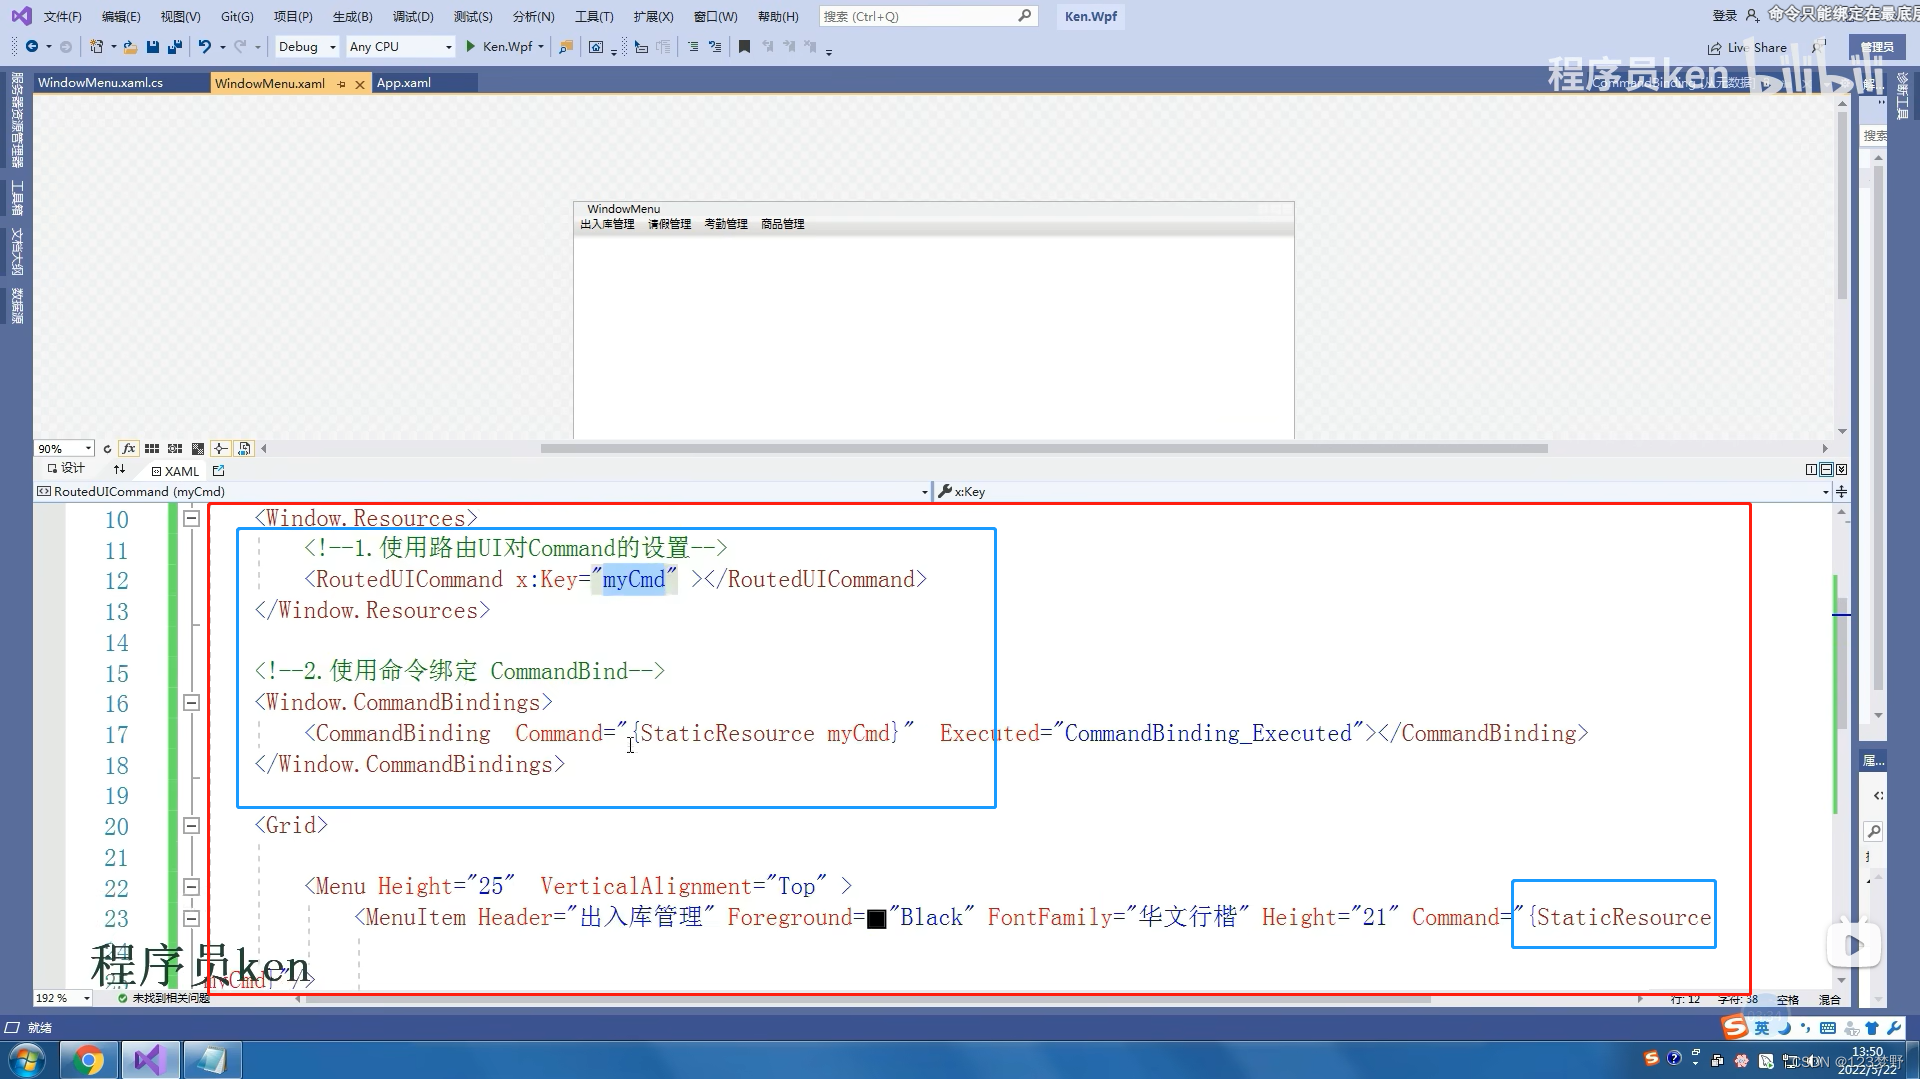The width and height of the screenshot is (1920, 1079).
Task: Collapse the Grid region at line 20
Action: point(191,825)
